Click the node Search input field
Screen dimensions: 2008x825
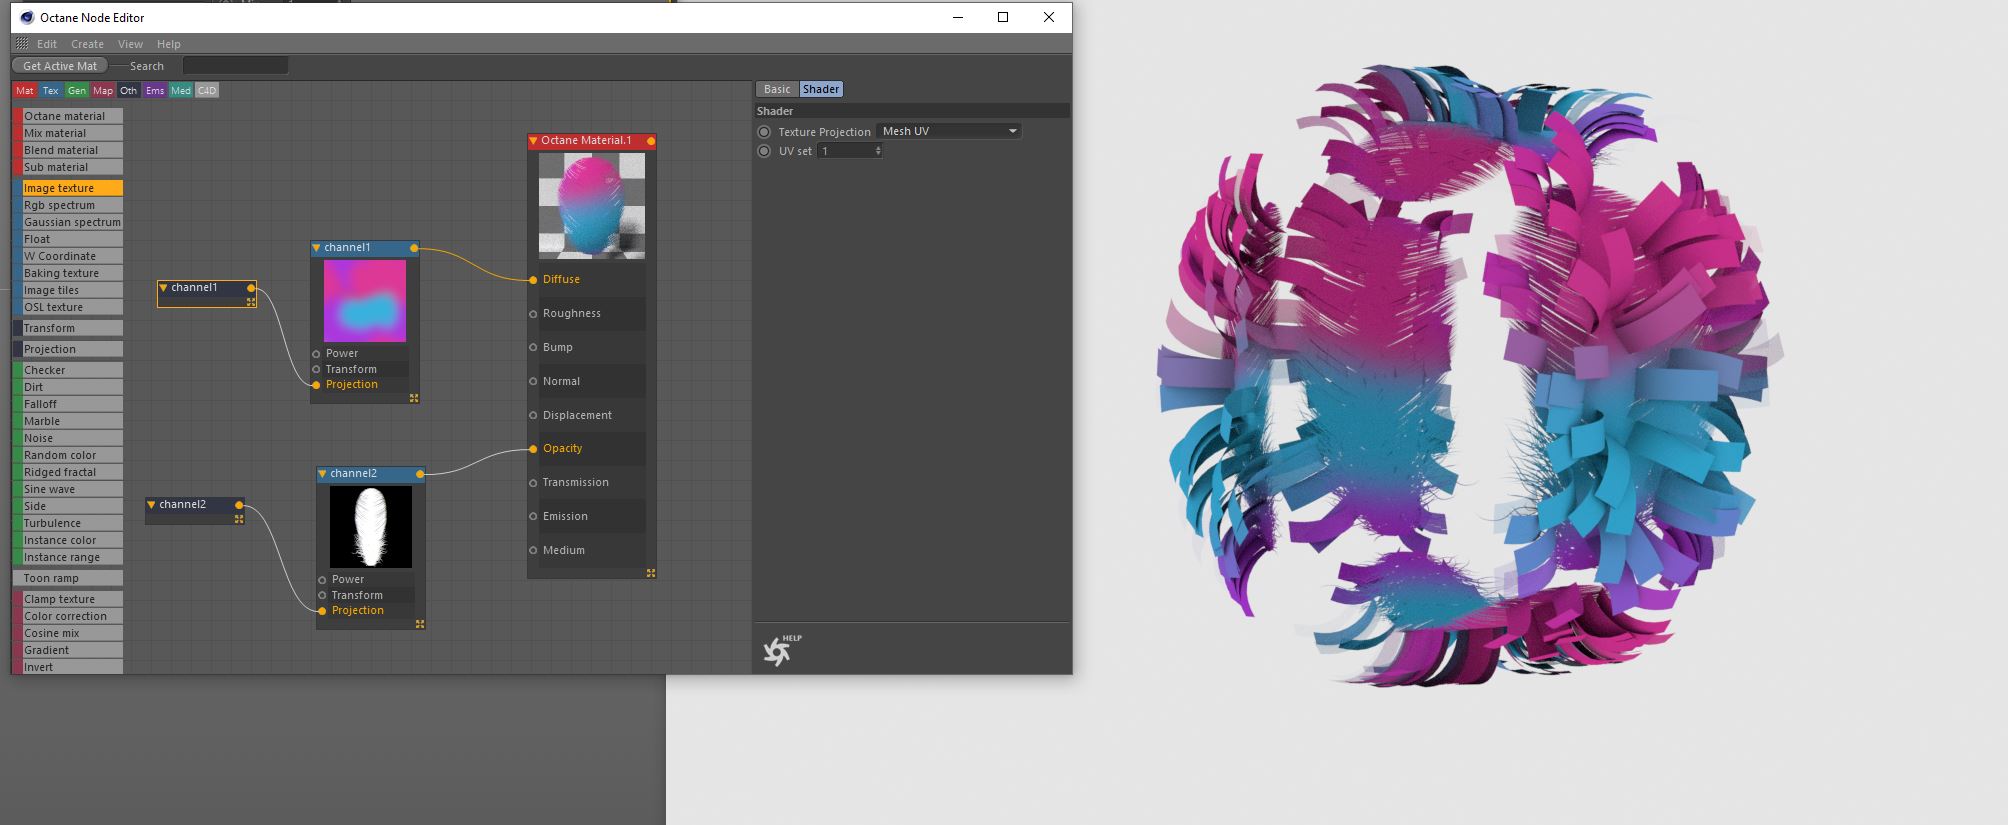click(235, 66)
